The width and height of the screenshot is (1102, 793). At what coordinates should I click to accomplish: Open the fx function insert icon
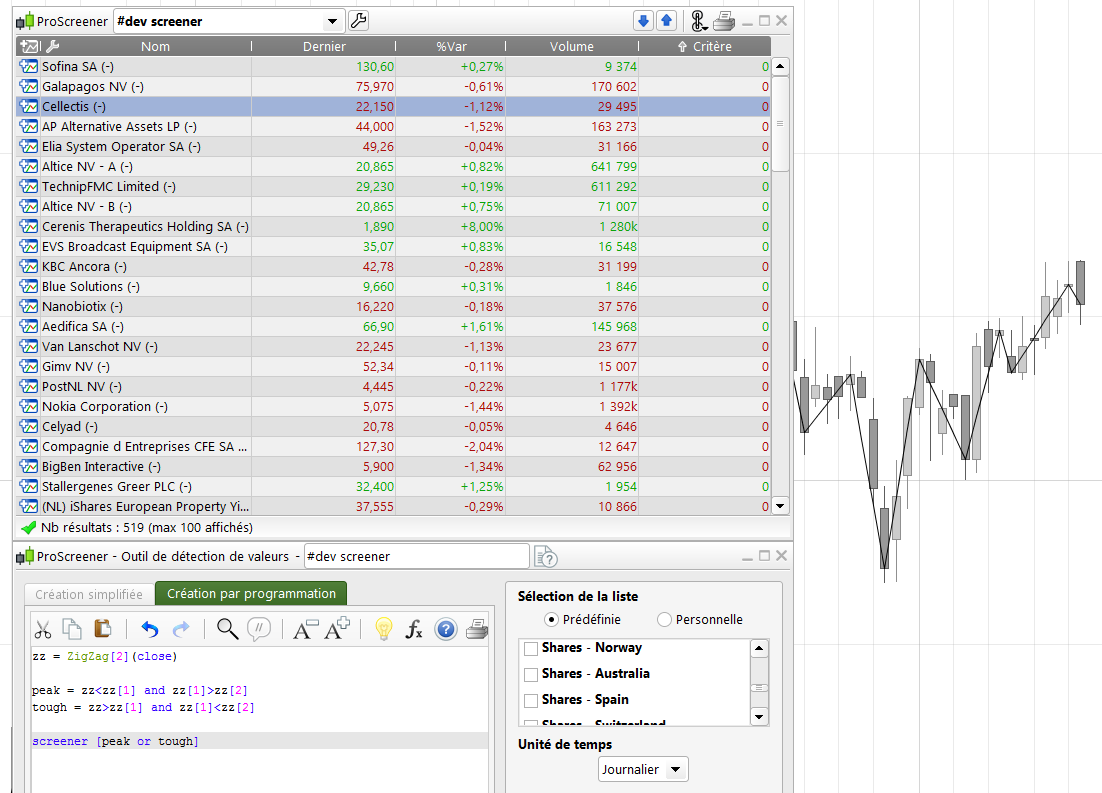point(414,629)
